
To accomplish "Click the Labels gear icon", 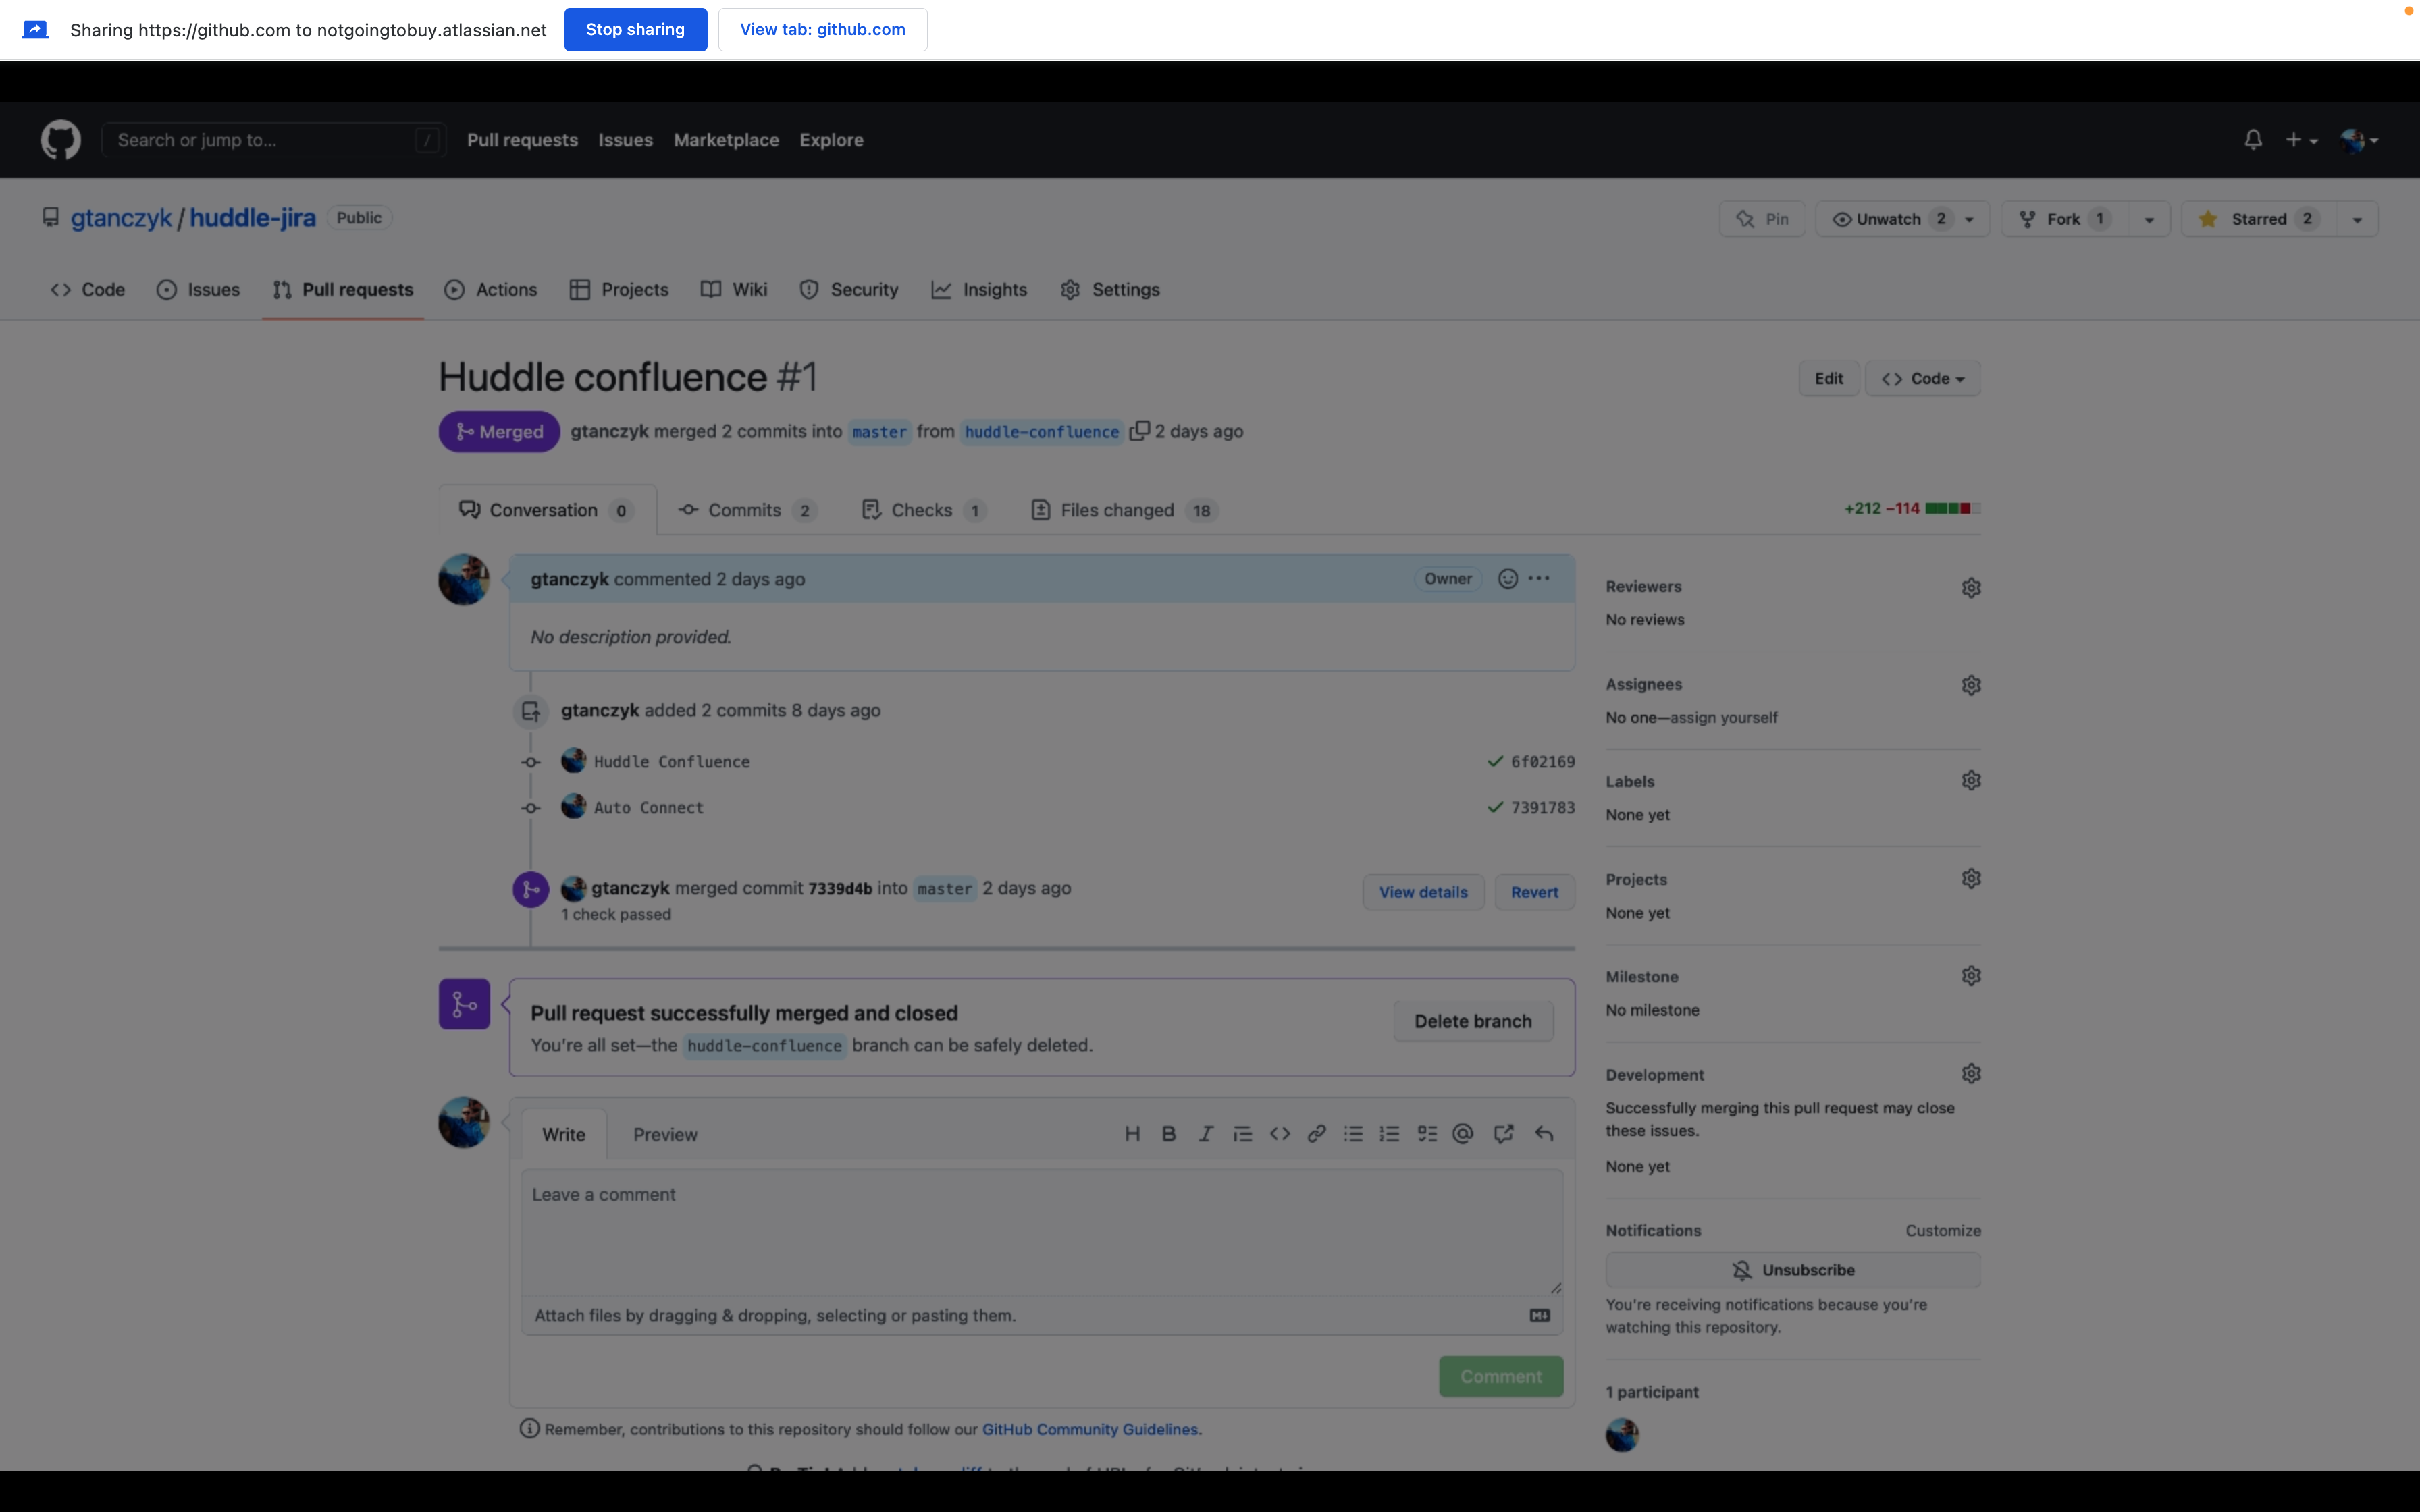I will (x=1970, y=781).
